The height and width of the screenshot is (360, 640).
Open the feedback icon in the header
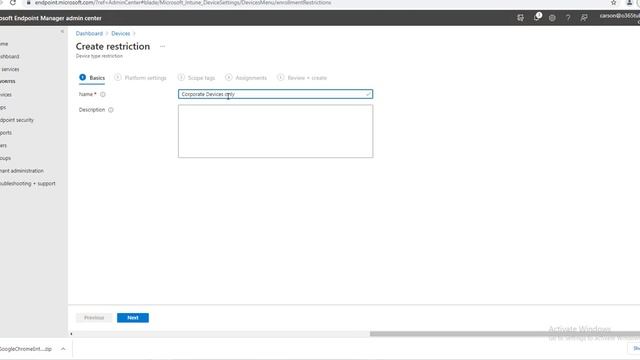pos(584,18)
